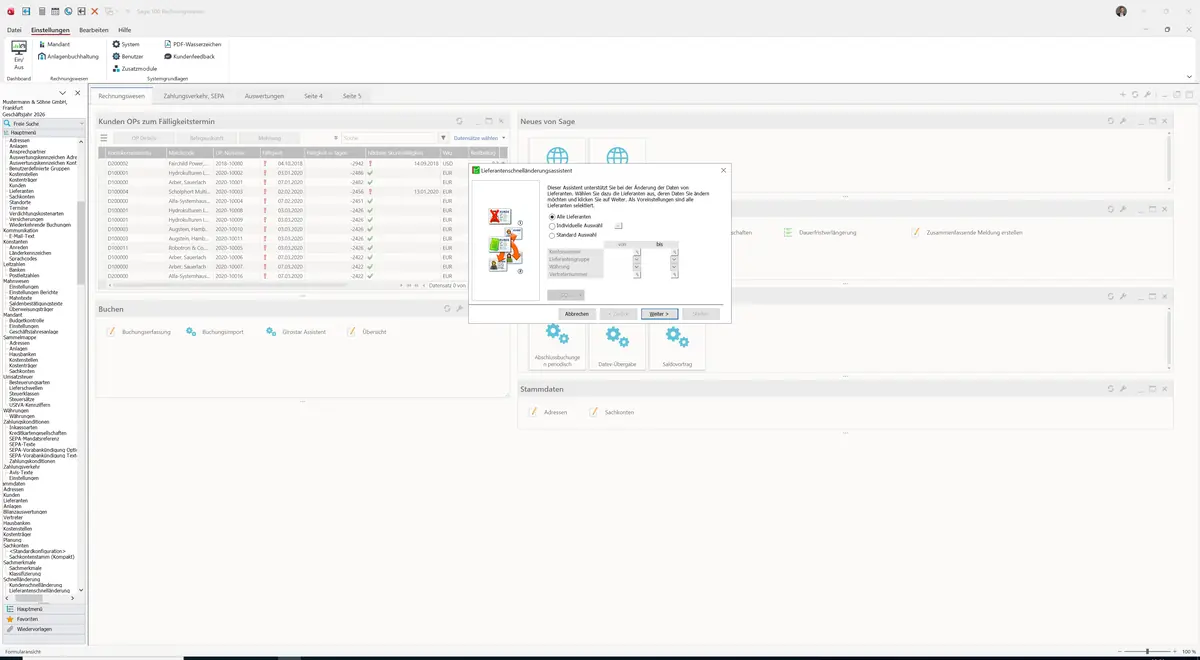Open Mandant settings in the ribbon
This screenshot has width=1200, height=660.
pos(54,44)
